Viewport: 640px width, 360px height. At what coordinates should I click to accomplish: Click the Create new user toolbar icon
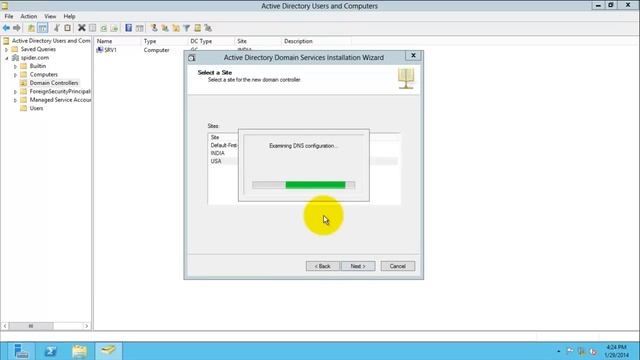point(154,28)
